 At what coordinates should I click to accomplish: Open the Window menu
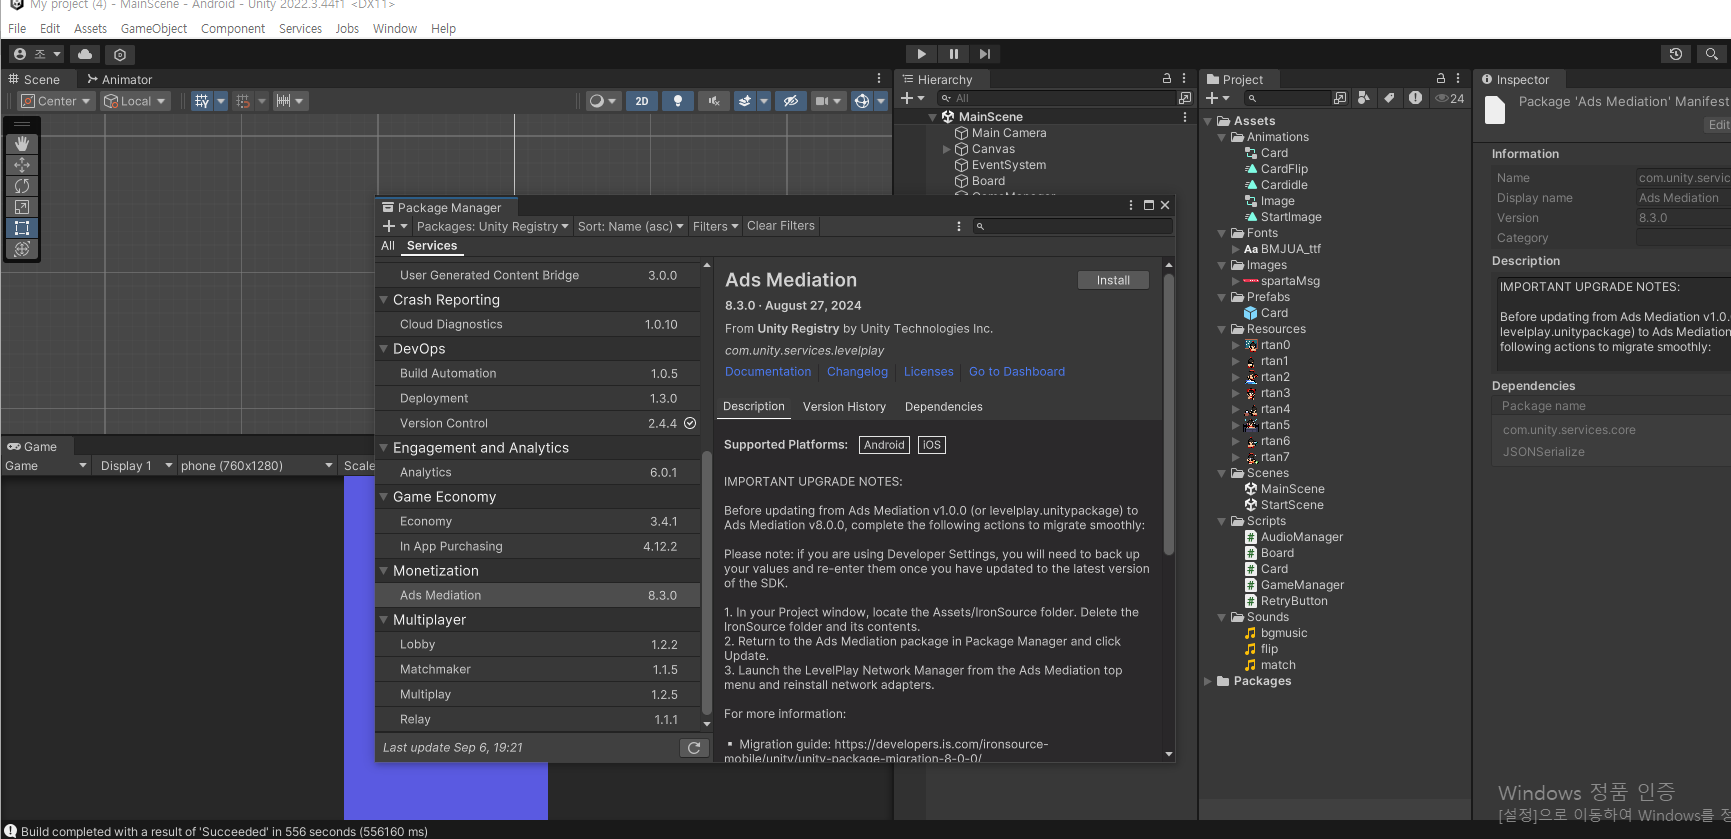click(x=395, y=28)
